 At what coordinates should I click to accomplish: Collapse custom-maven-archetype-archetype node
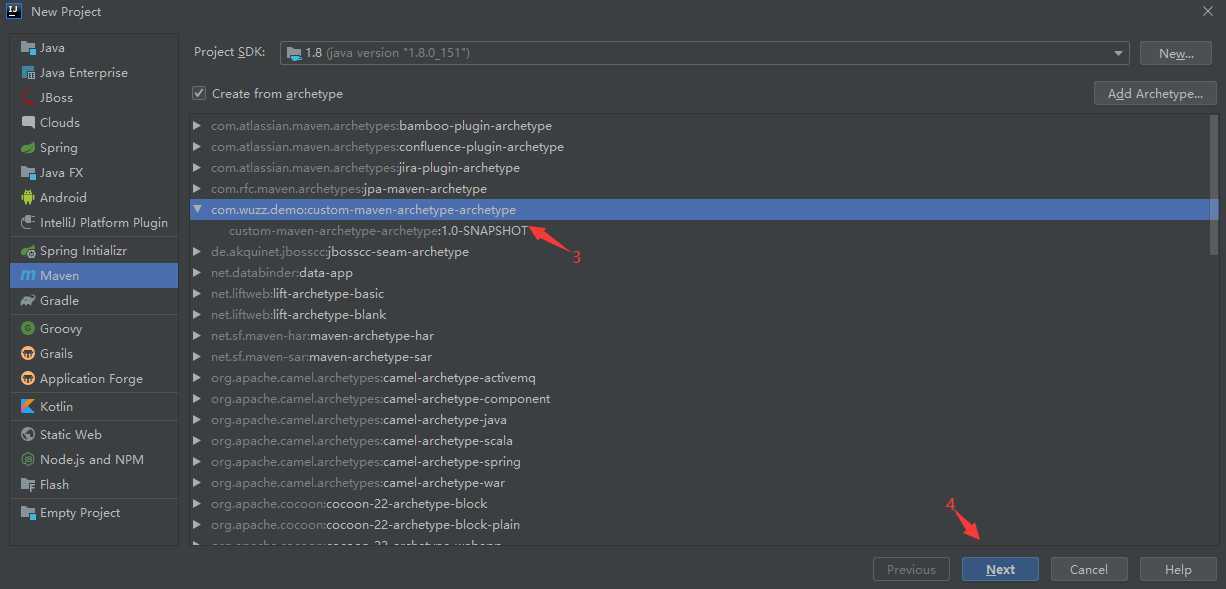click(x=197, y=210)
